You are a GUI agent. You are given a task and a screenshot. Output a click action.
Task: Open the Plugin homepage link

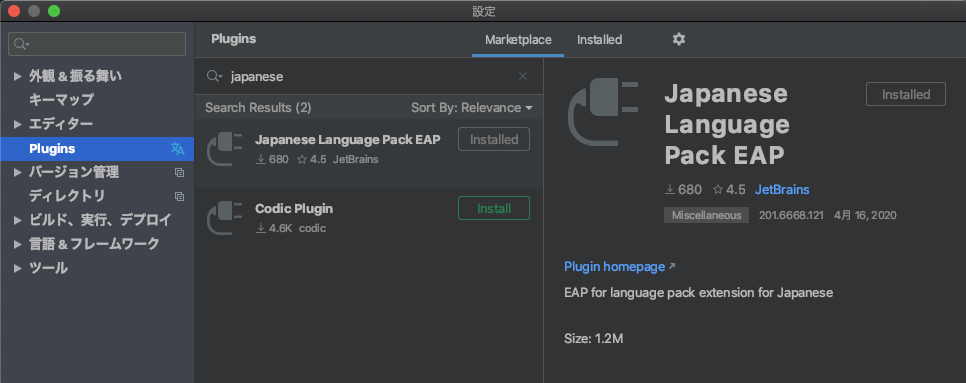click(614, 267)
